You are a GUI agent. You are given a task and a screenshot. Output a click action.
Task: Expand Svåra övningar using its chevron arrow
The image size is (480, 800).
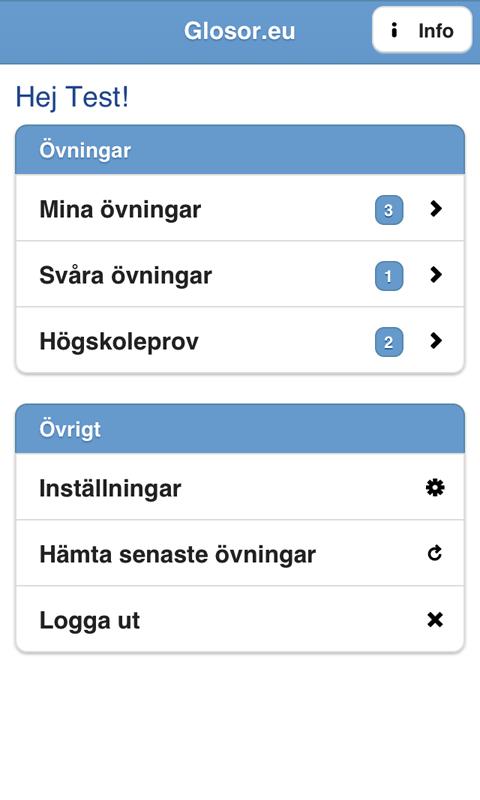[436, 274]
